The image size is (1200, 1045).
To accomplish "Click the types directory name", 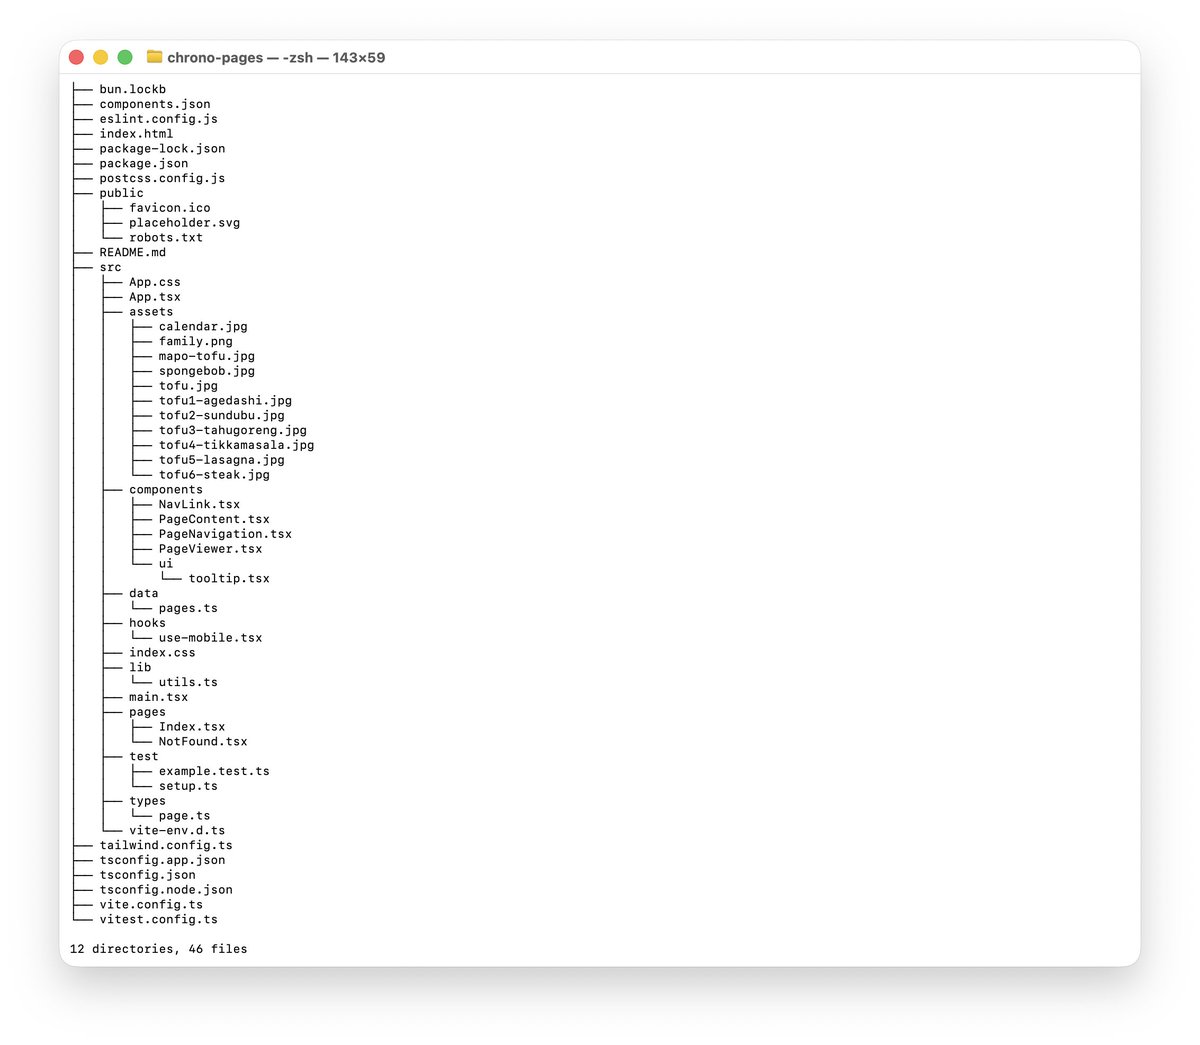I will pos(147,801).
